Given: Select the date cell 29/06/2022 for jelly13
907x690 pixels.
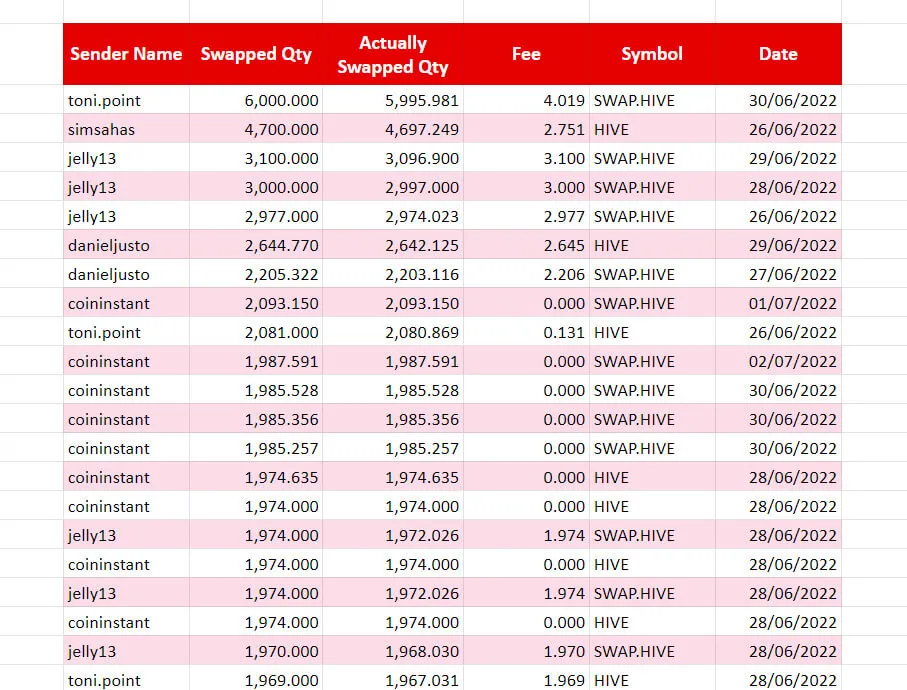Looking at the screenshot, I should (x=778, y=157).
